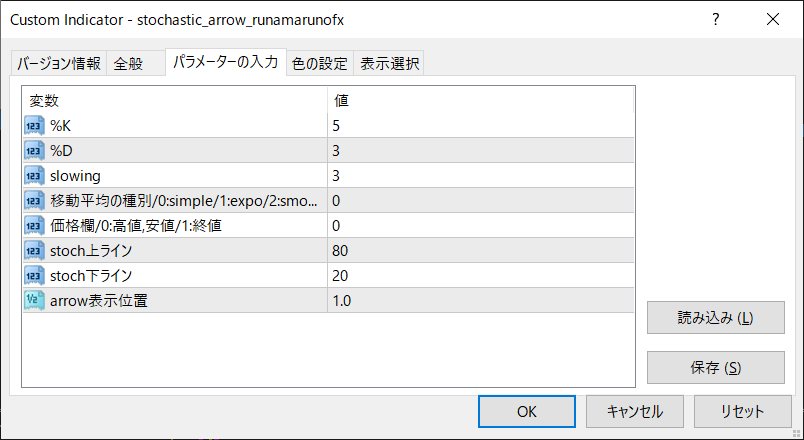Screen dimensions: 804x440
Task: Click the integer icon beside %K
Action: tap(34, 125)
